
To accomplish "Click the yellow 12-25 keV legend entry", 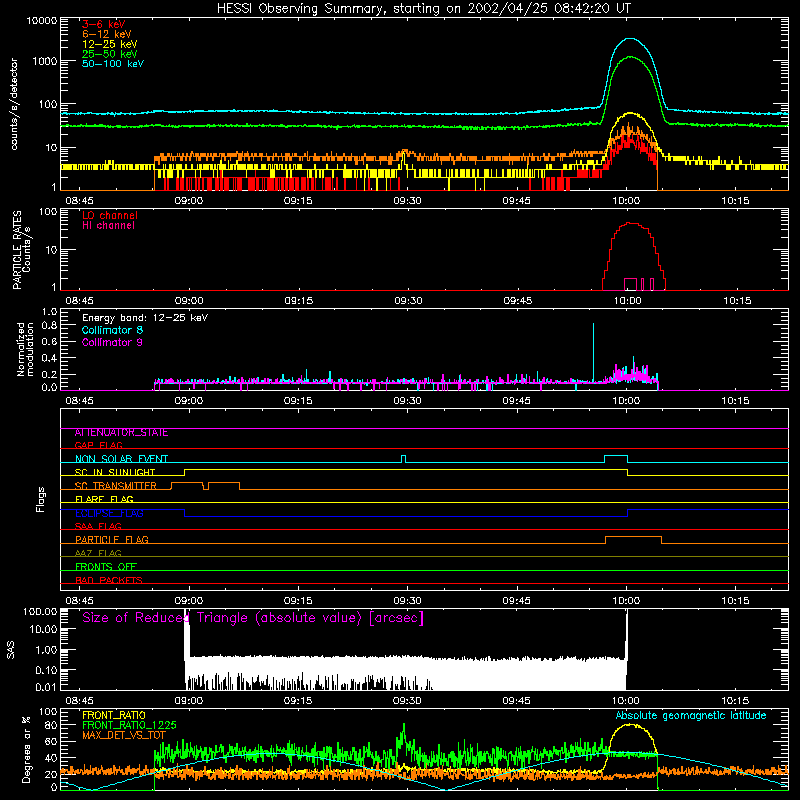I will tap(110, 44).
